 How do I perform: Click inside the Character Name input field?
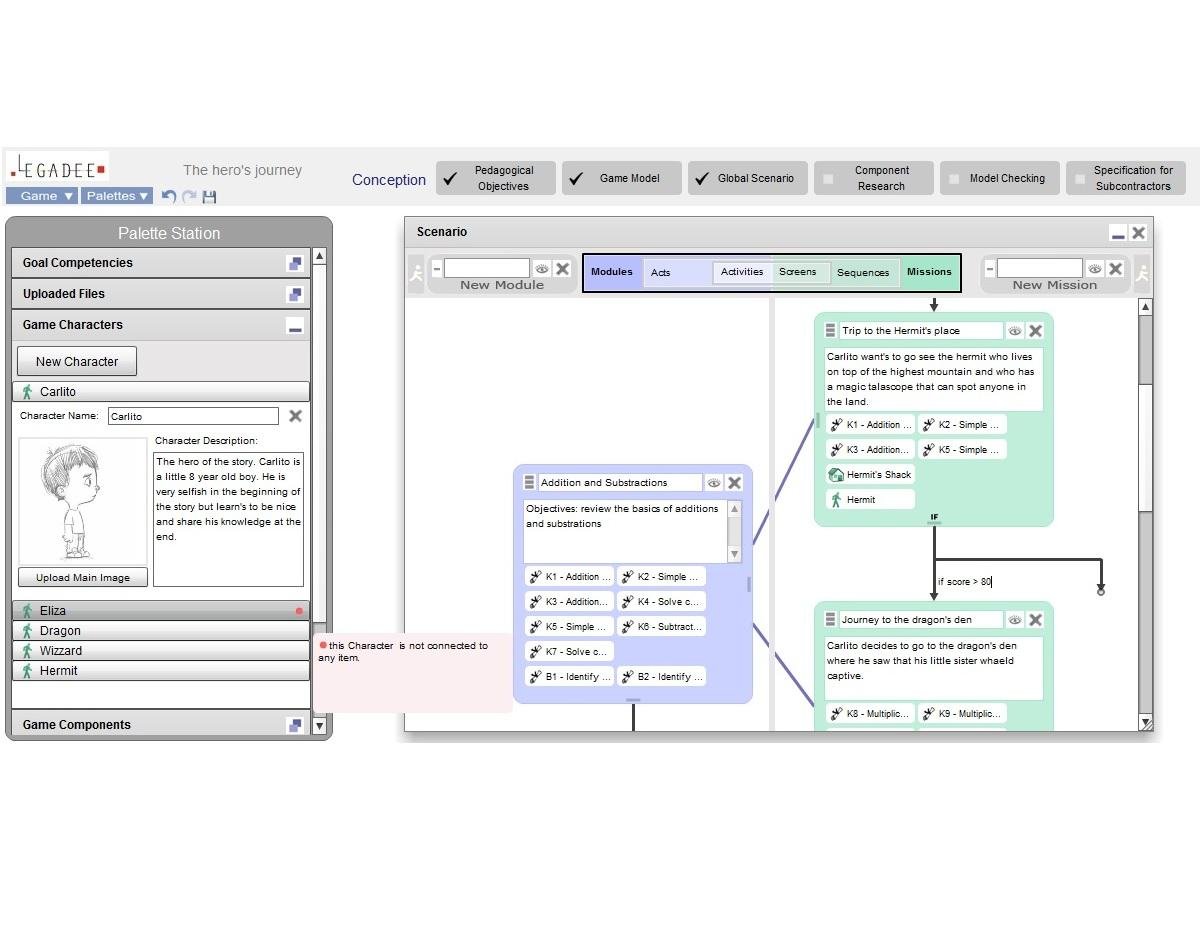pyautogui.click(x=193, y=416)
